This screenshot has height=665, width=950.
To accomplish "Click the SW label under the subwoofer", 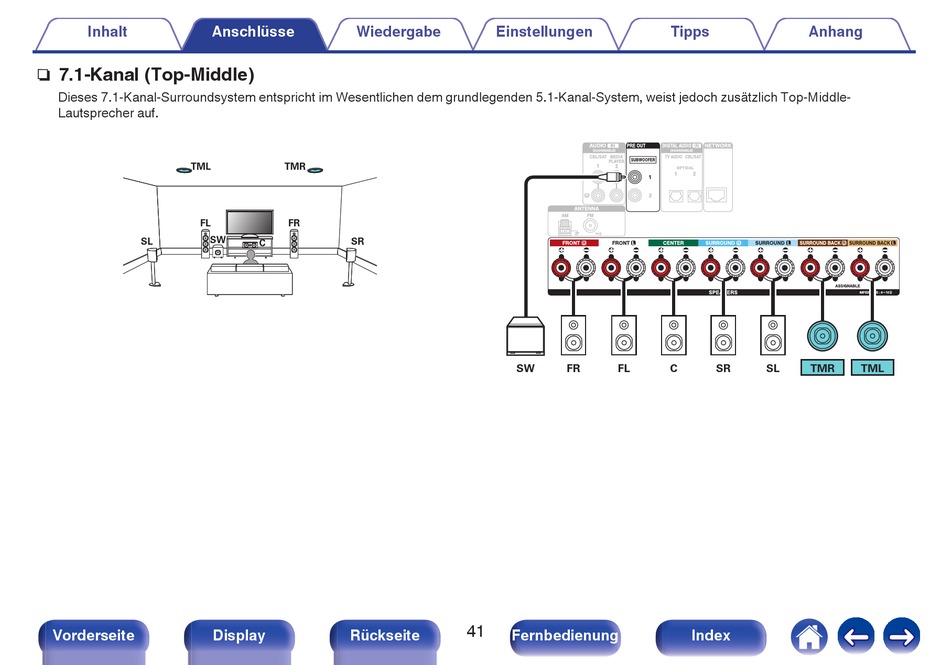I will 525,368.
